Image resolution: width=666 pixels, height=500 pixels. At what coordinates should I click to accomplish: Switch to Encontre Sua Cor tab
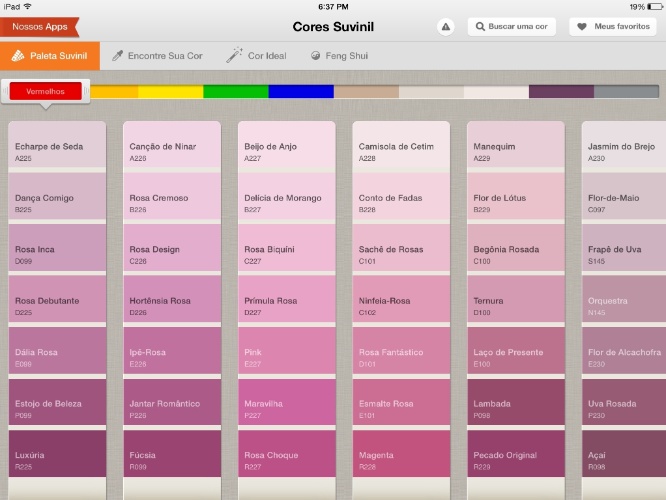point(157,56)
